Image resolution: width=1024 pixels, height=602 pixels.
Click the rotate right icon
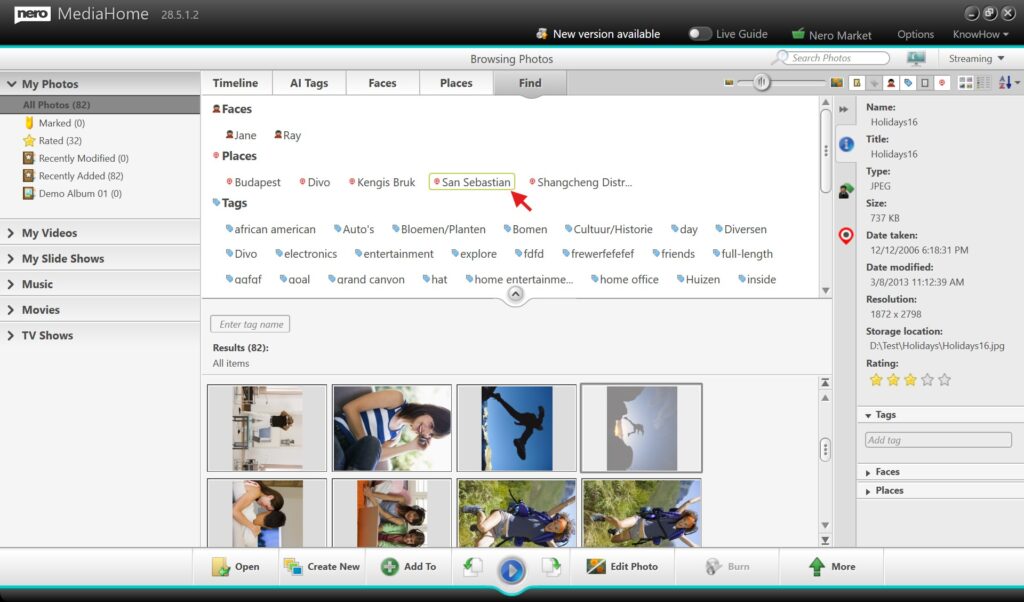[551, 567]
